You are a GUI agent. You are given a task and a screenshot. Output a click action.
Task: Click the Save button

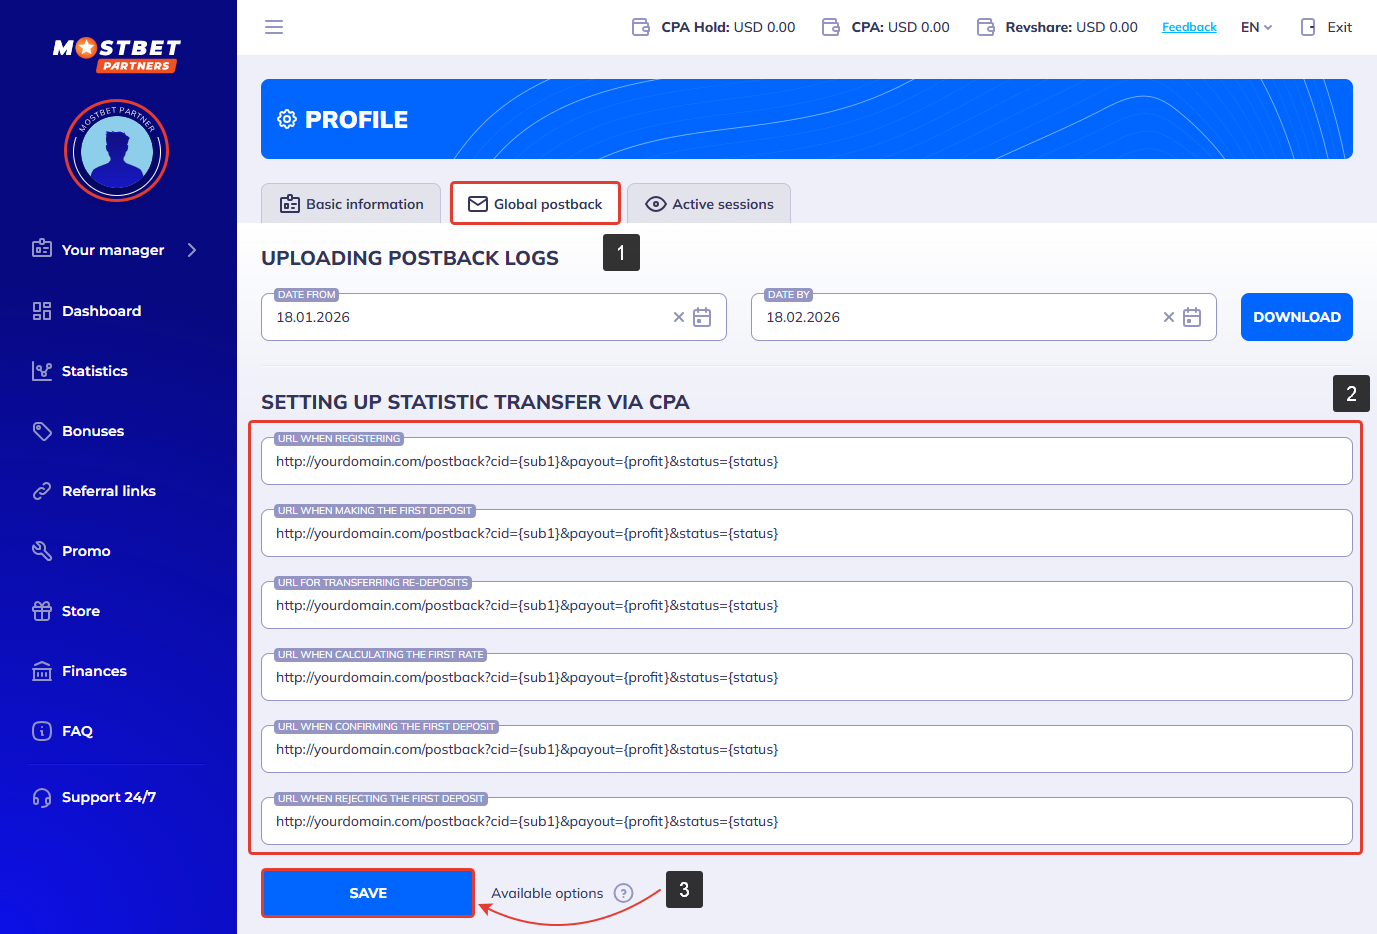[x=368, y=893]
